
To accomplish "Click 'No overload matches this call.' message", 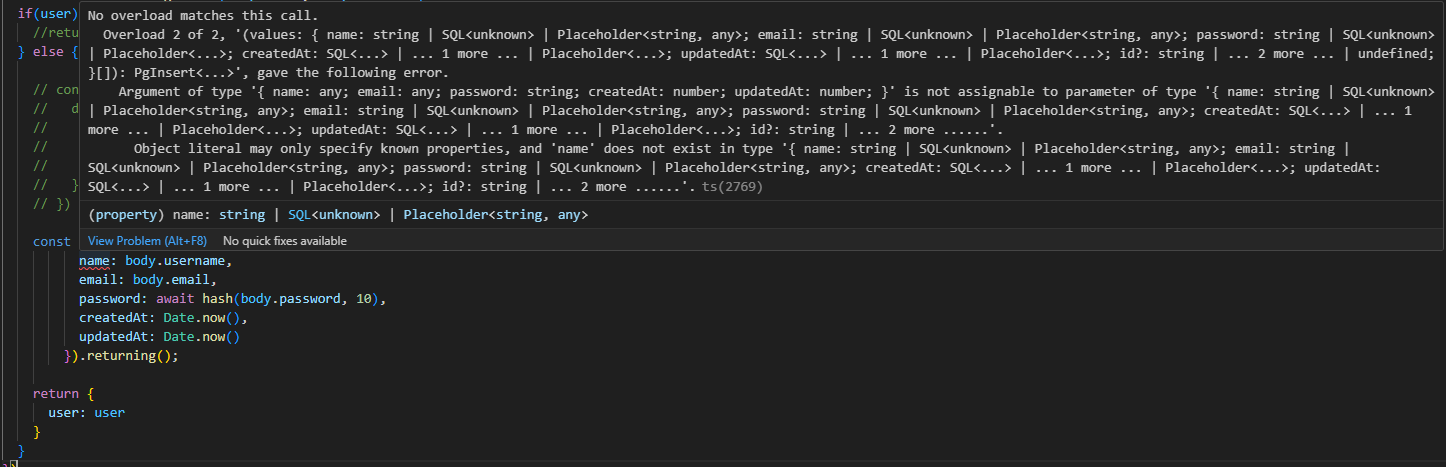I will (x=203, y=16).
